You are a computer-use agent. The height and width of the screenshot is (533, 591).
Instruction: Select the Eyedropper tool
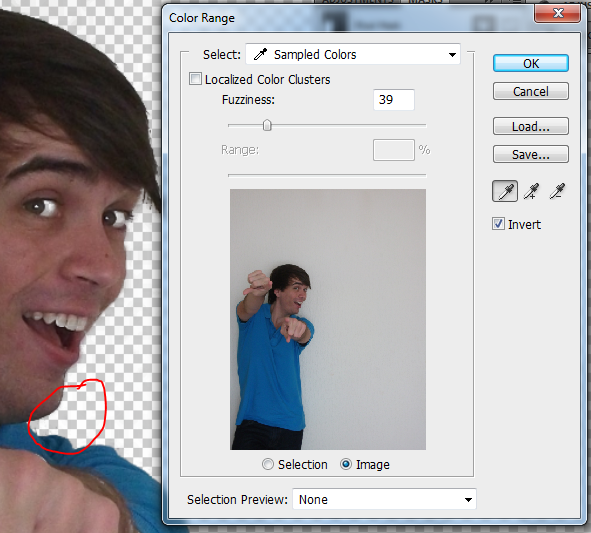pos(505,191)
